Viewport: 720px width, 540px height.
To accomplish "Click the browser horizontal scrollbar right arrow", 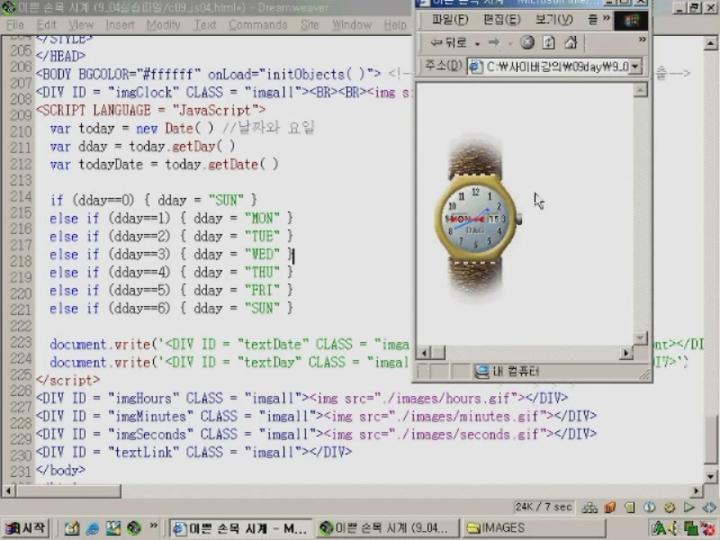I will click(x=625, y=353).
